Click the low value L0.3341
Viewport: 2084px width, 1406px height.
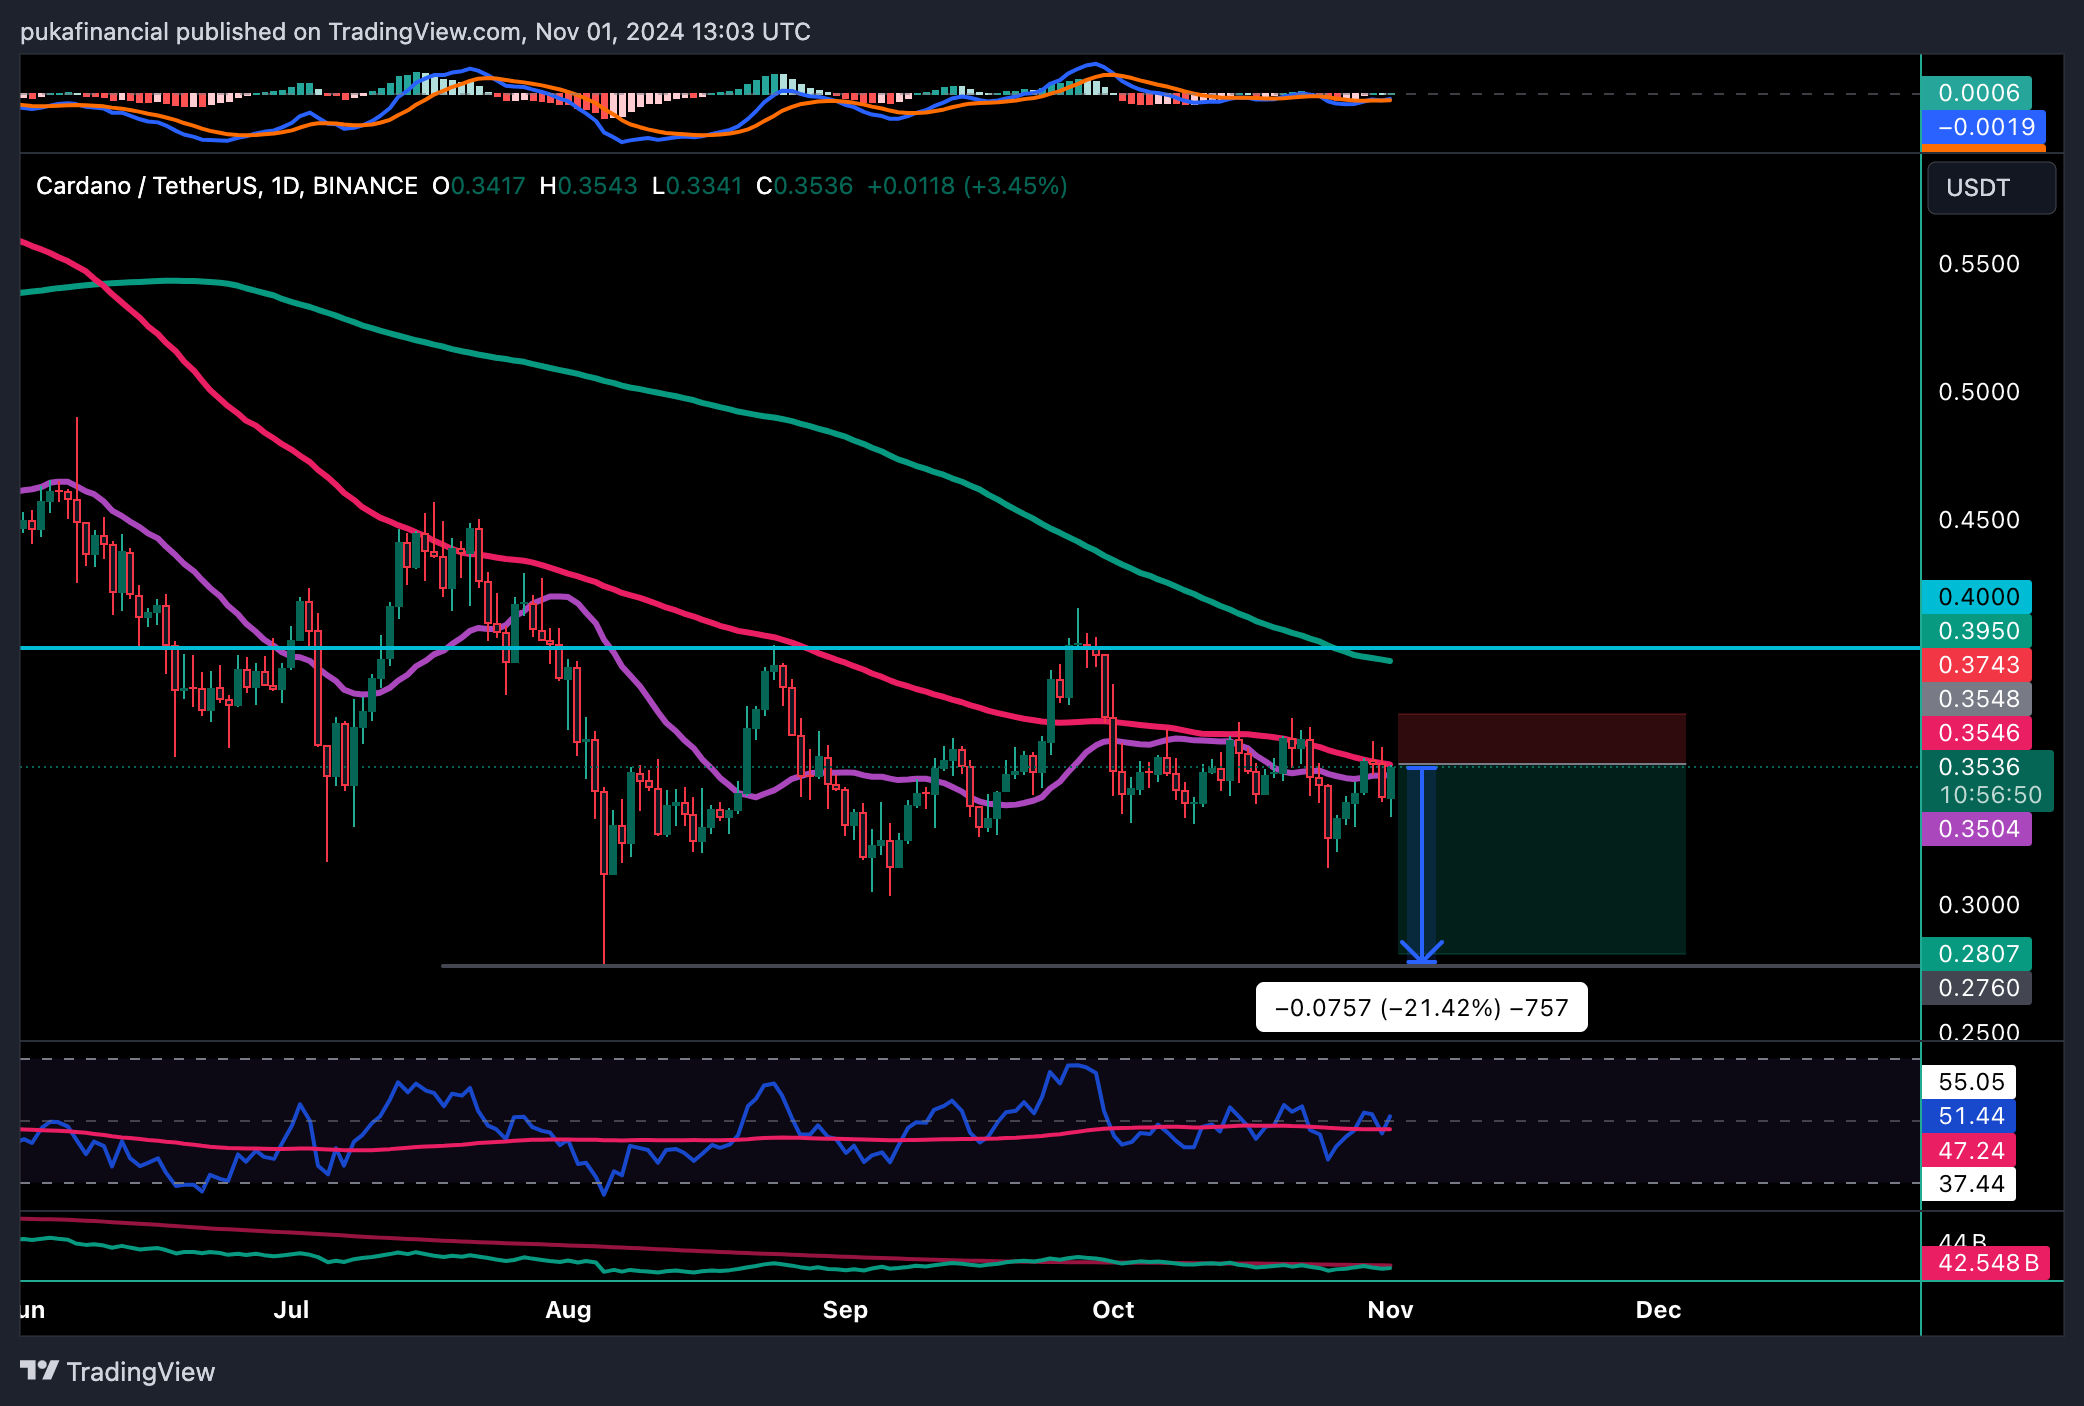[697, 186]
